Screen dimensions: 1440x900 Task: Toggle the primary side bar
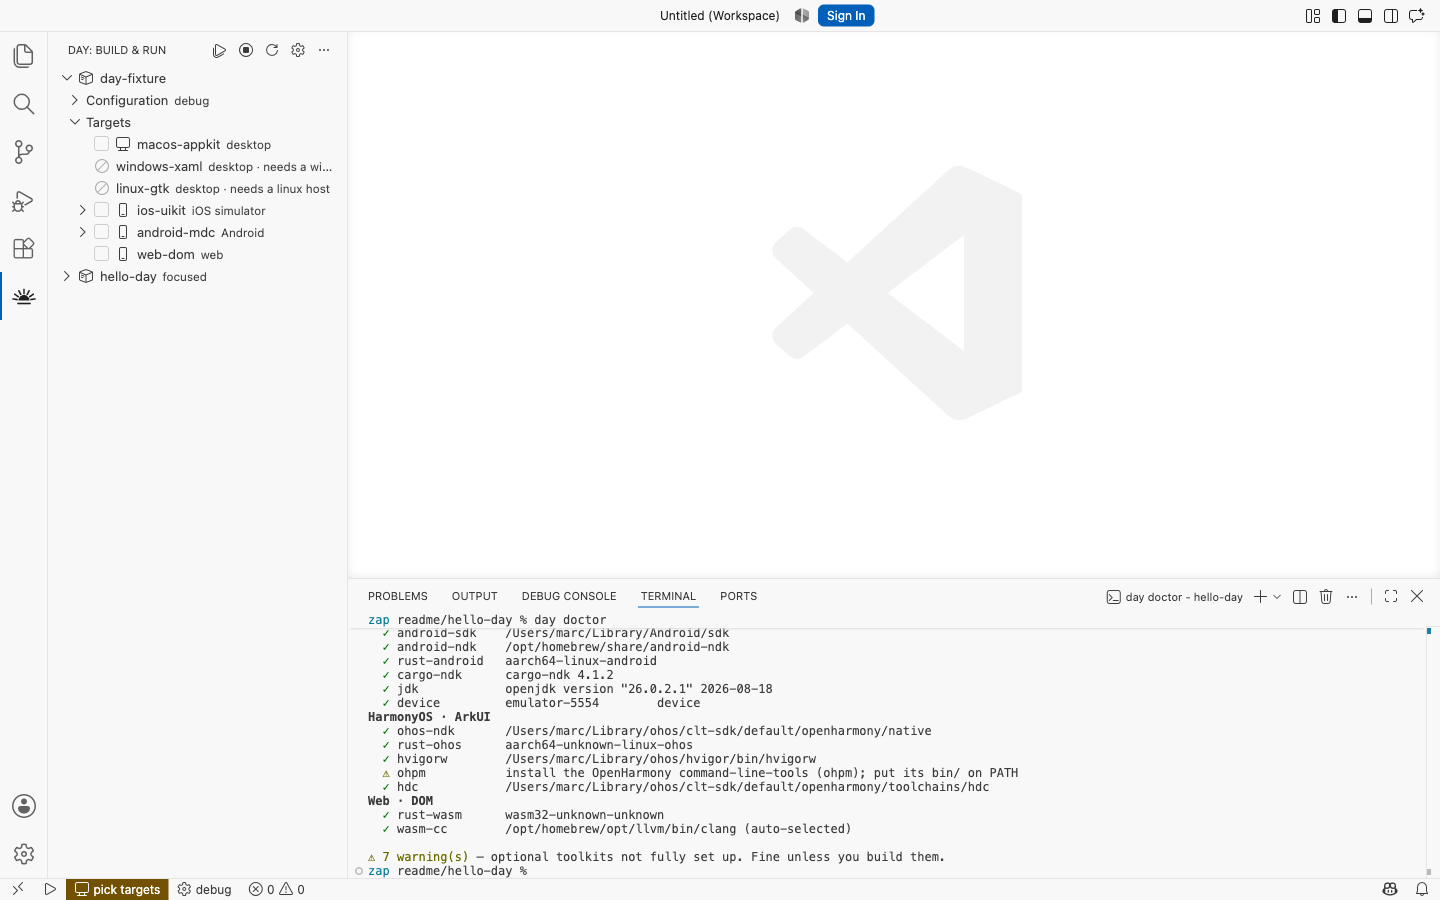coord(1339,16)
